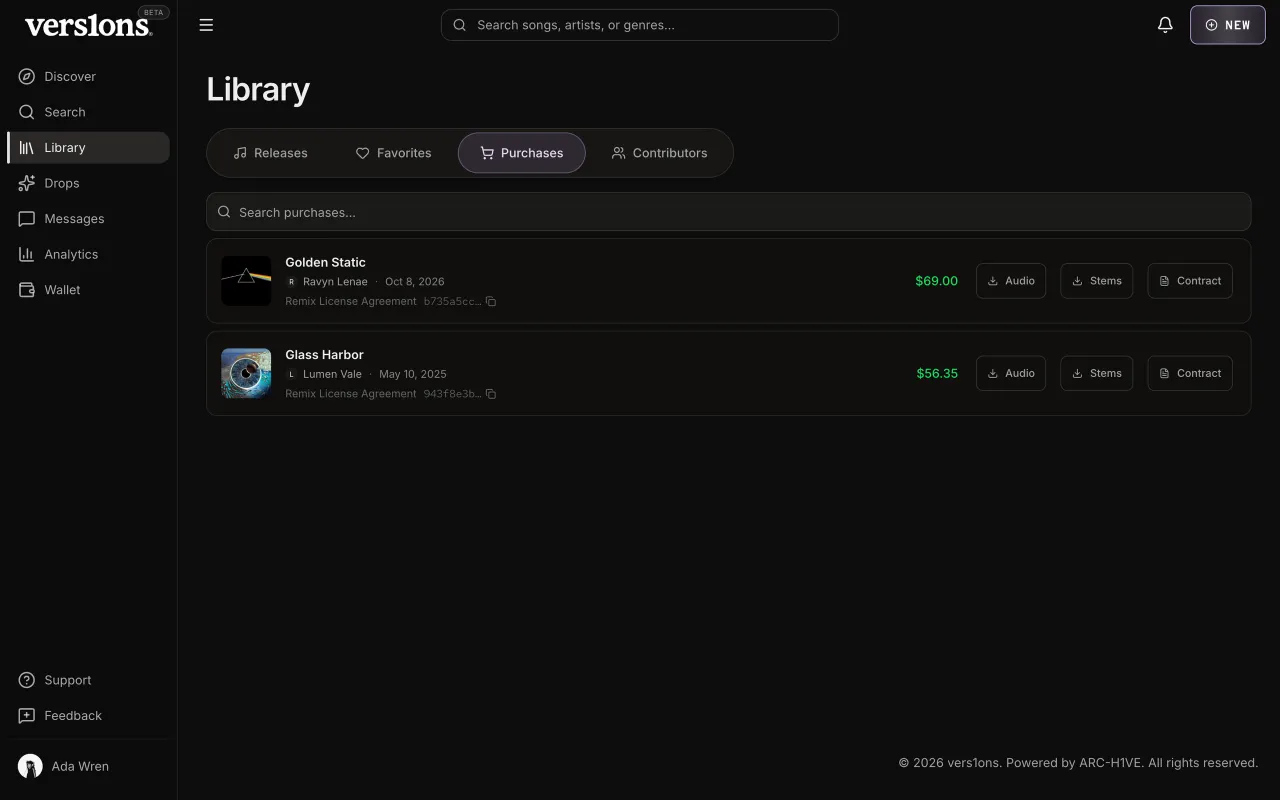The width and height of the screenshot is (1280, 800).
Task: View Contract for Glass Harbor
Action: pyautogui.click(x=1190, y=373)
